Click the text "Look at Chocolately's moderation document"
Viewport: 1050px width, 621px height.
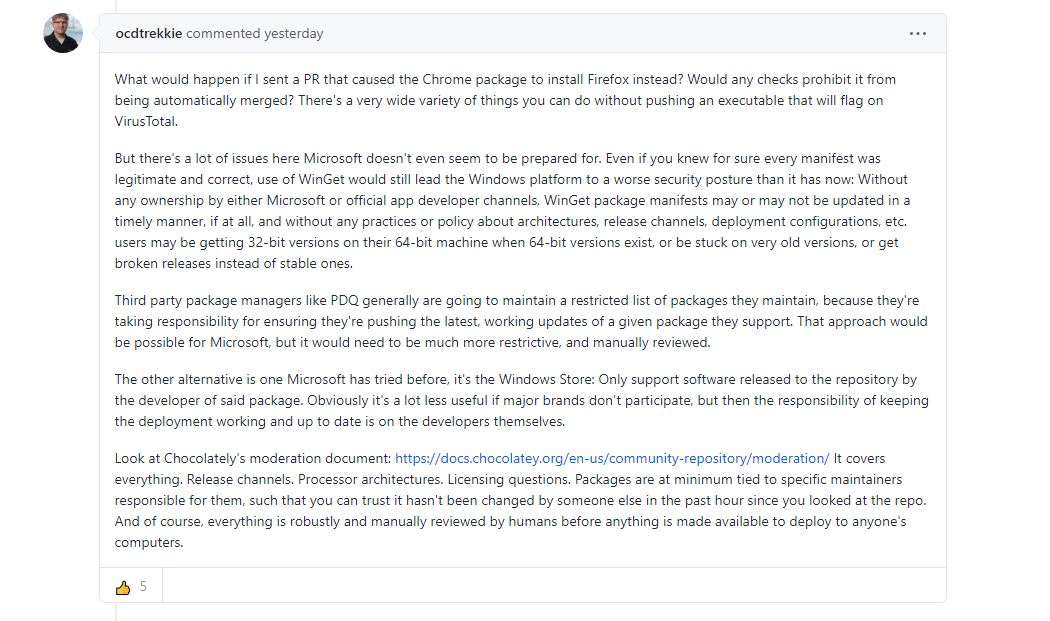(253, 458)
